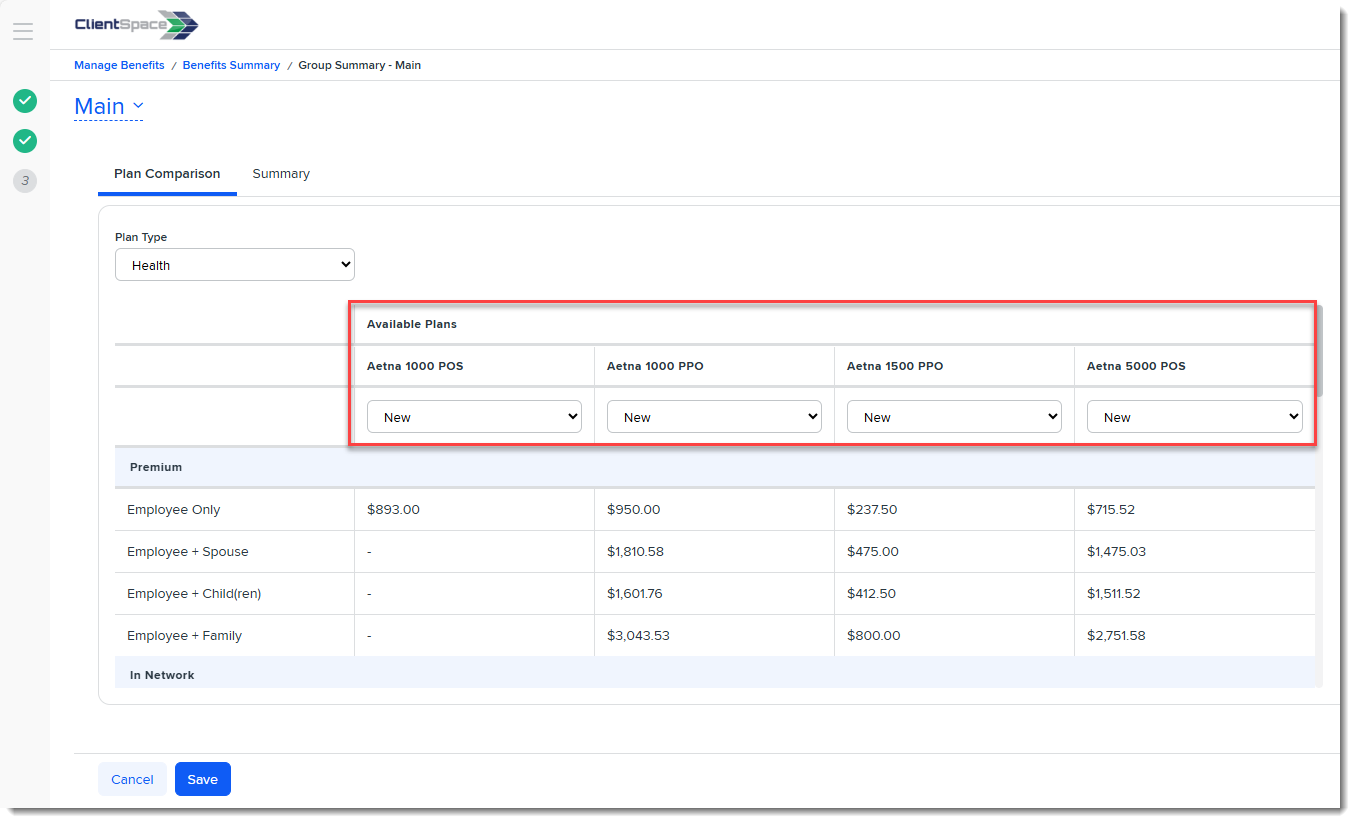1355x823 pixels.
Task: Select the Employee + Child(ren) row label
Action: point(194,594)
